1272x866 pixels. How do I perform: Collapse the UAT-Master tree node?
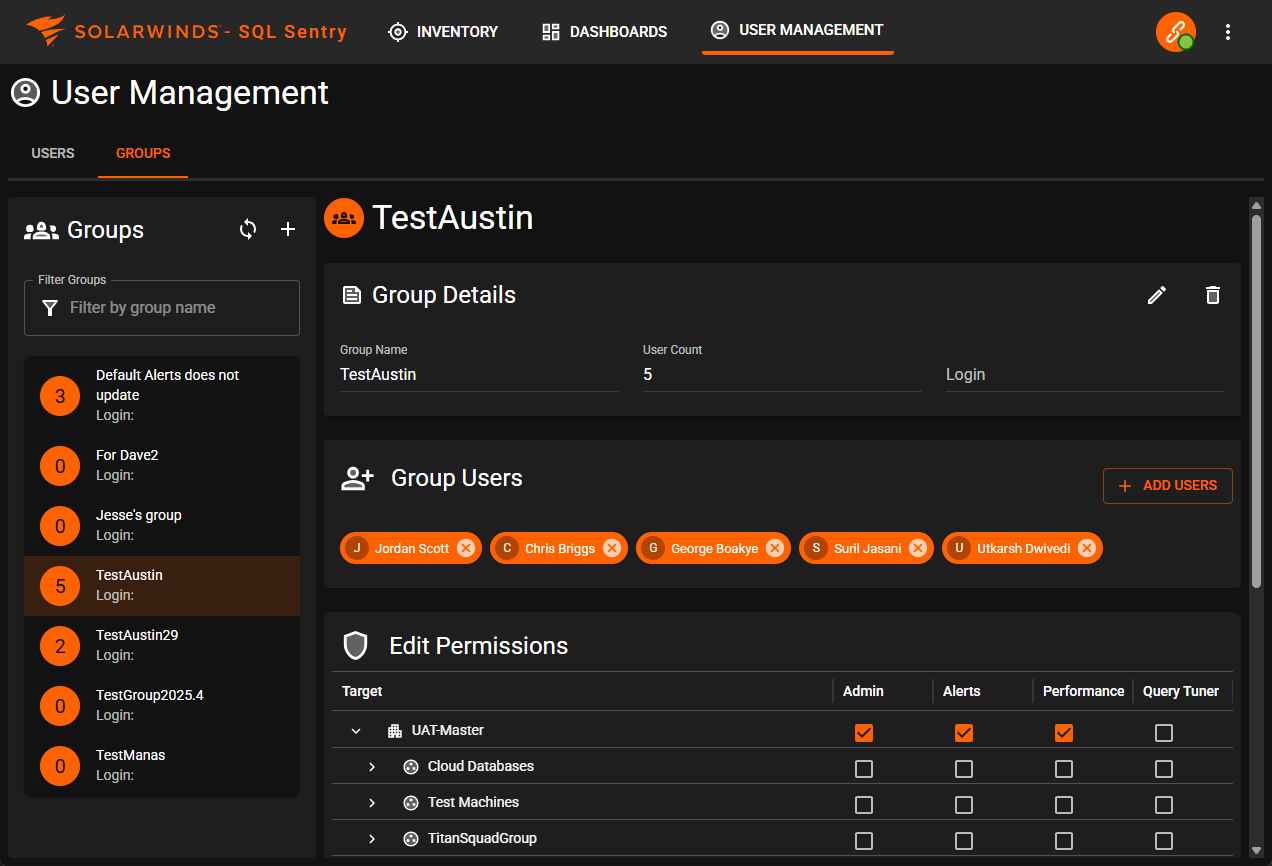pyautogui.click(x=356, y=731)
